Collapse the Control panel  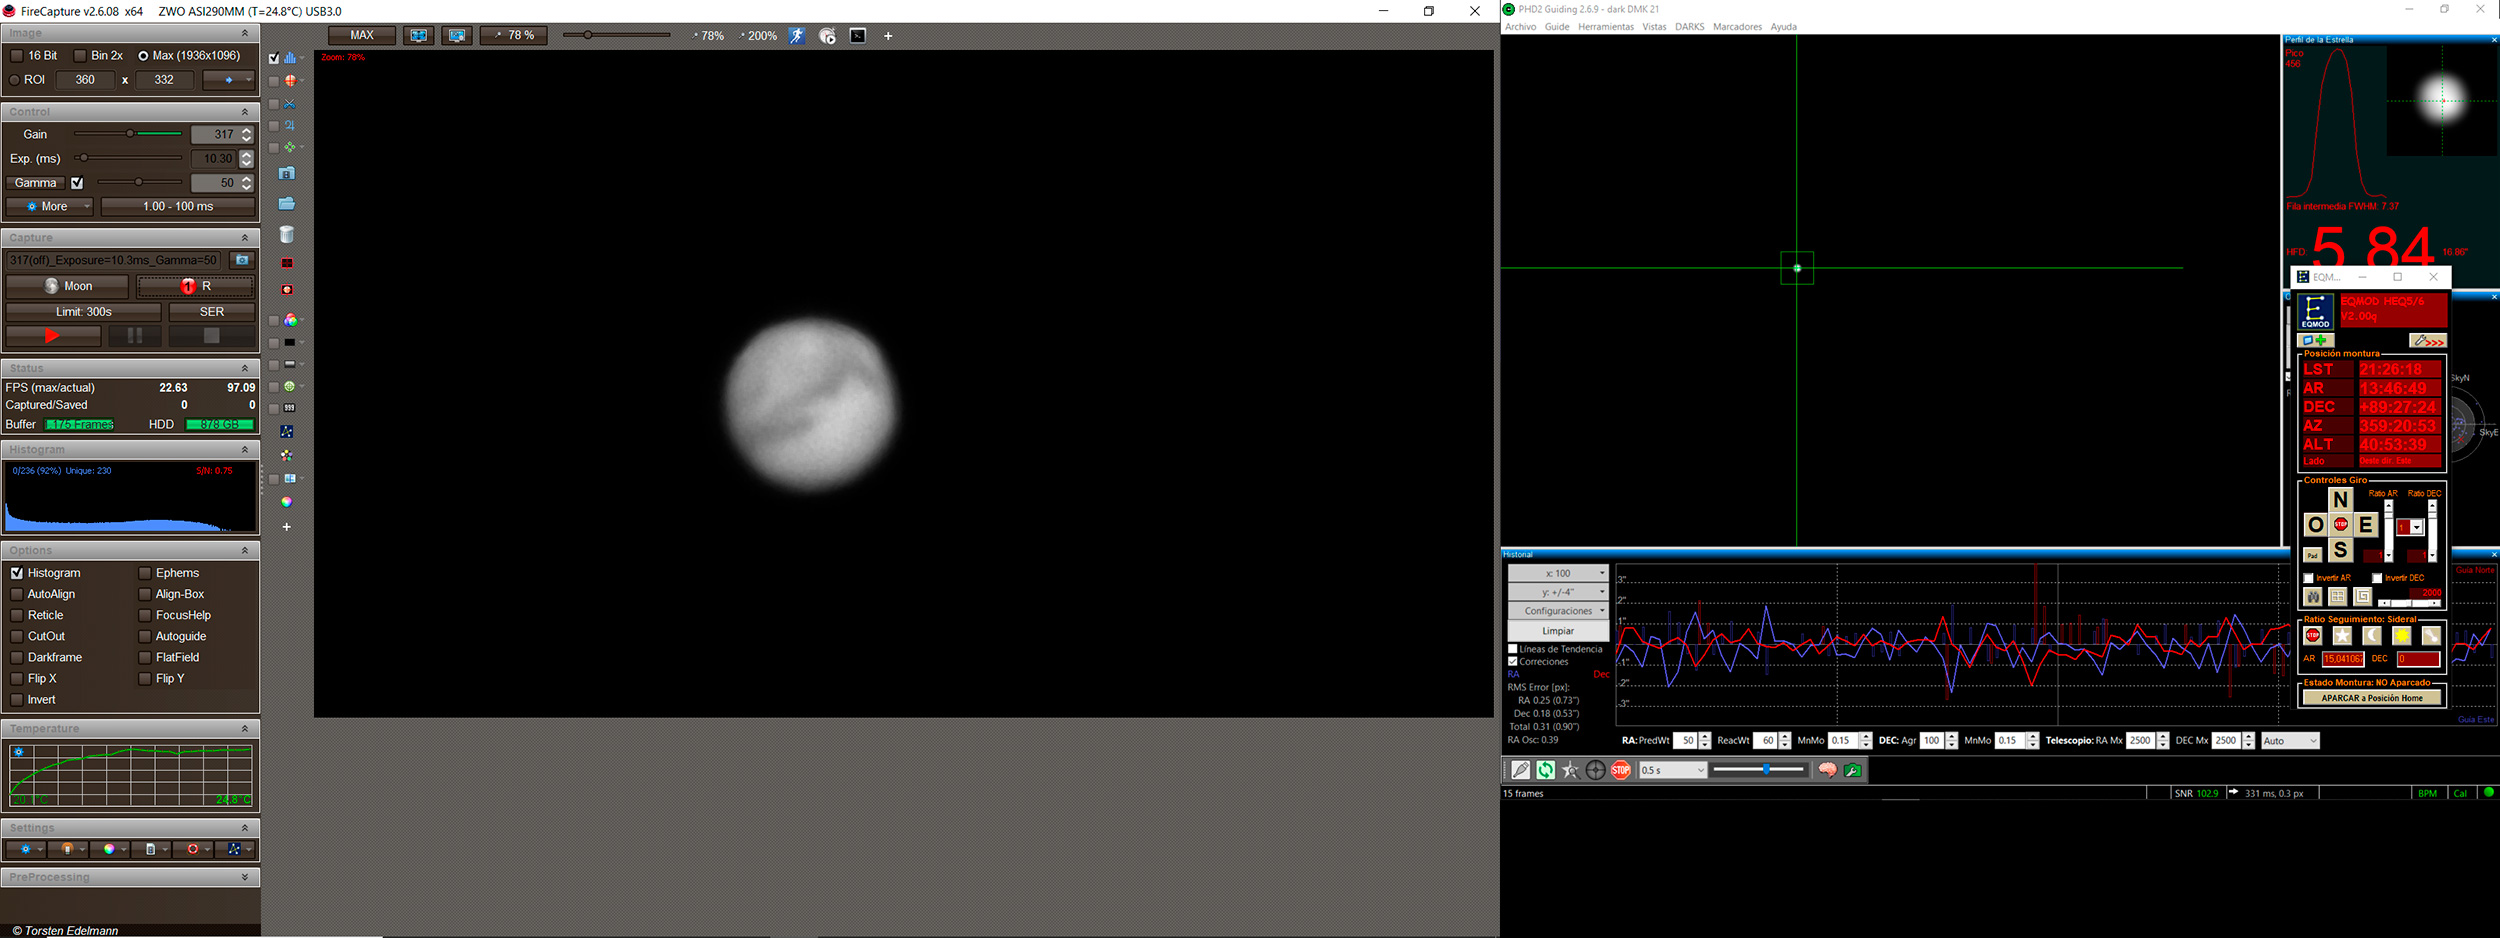(x=245, y=112)
